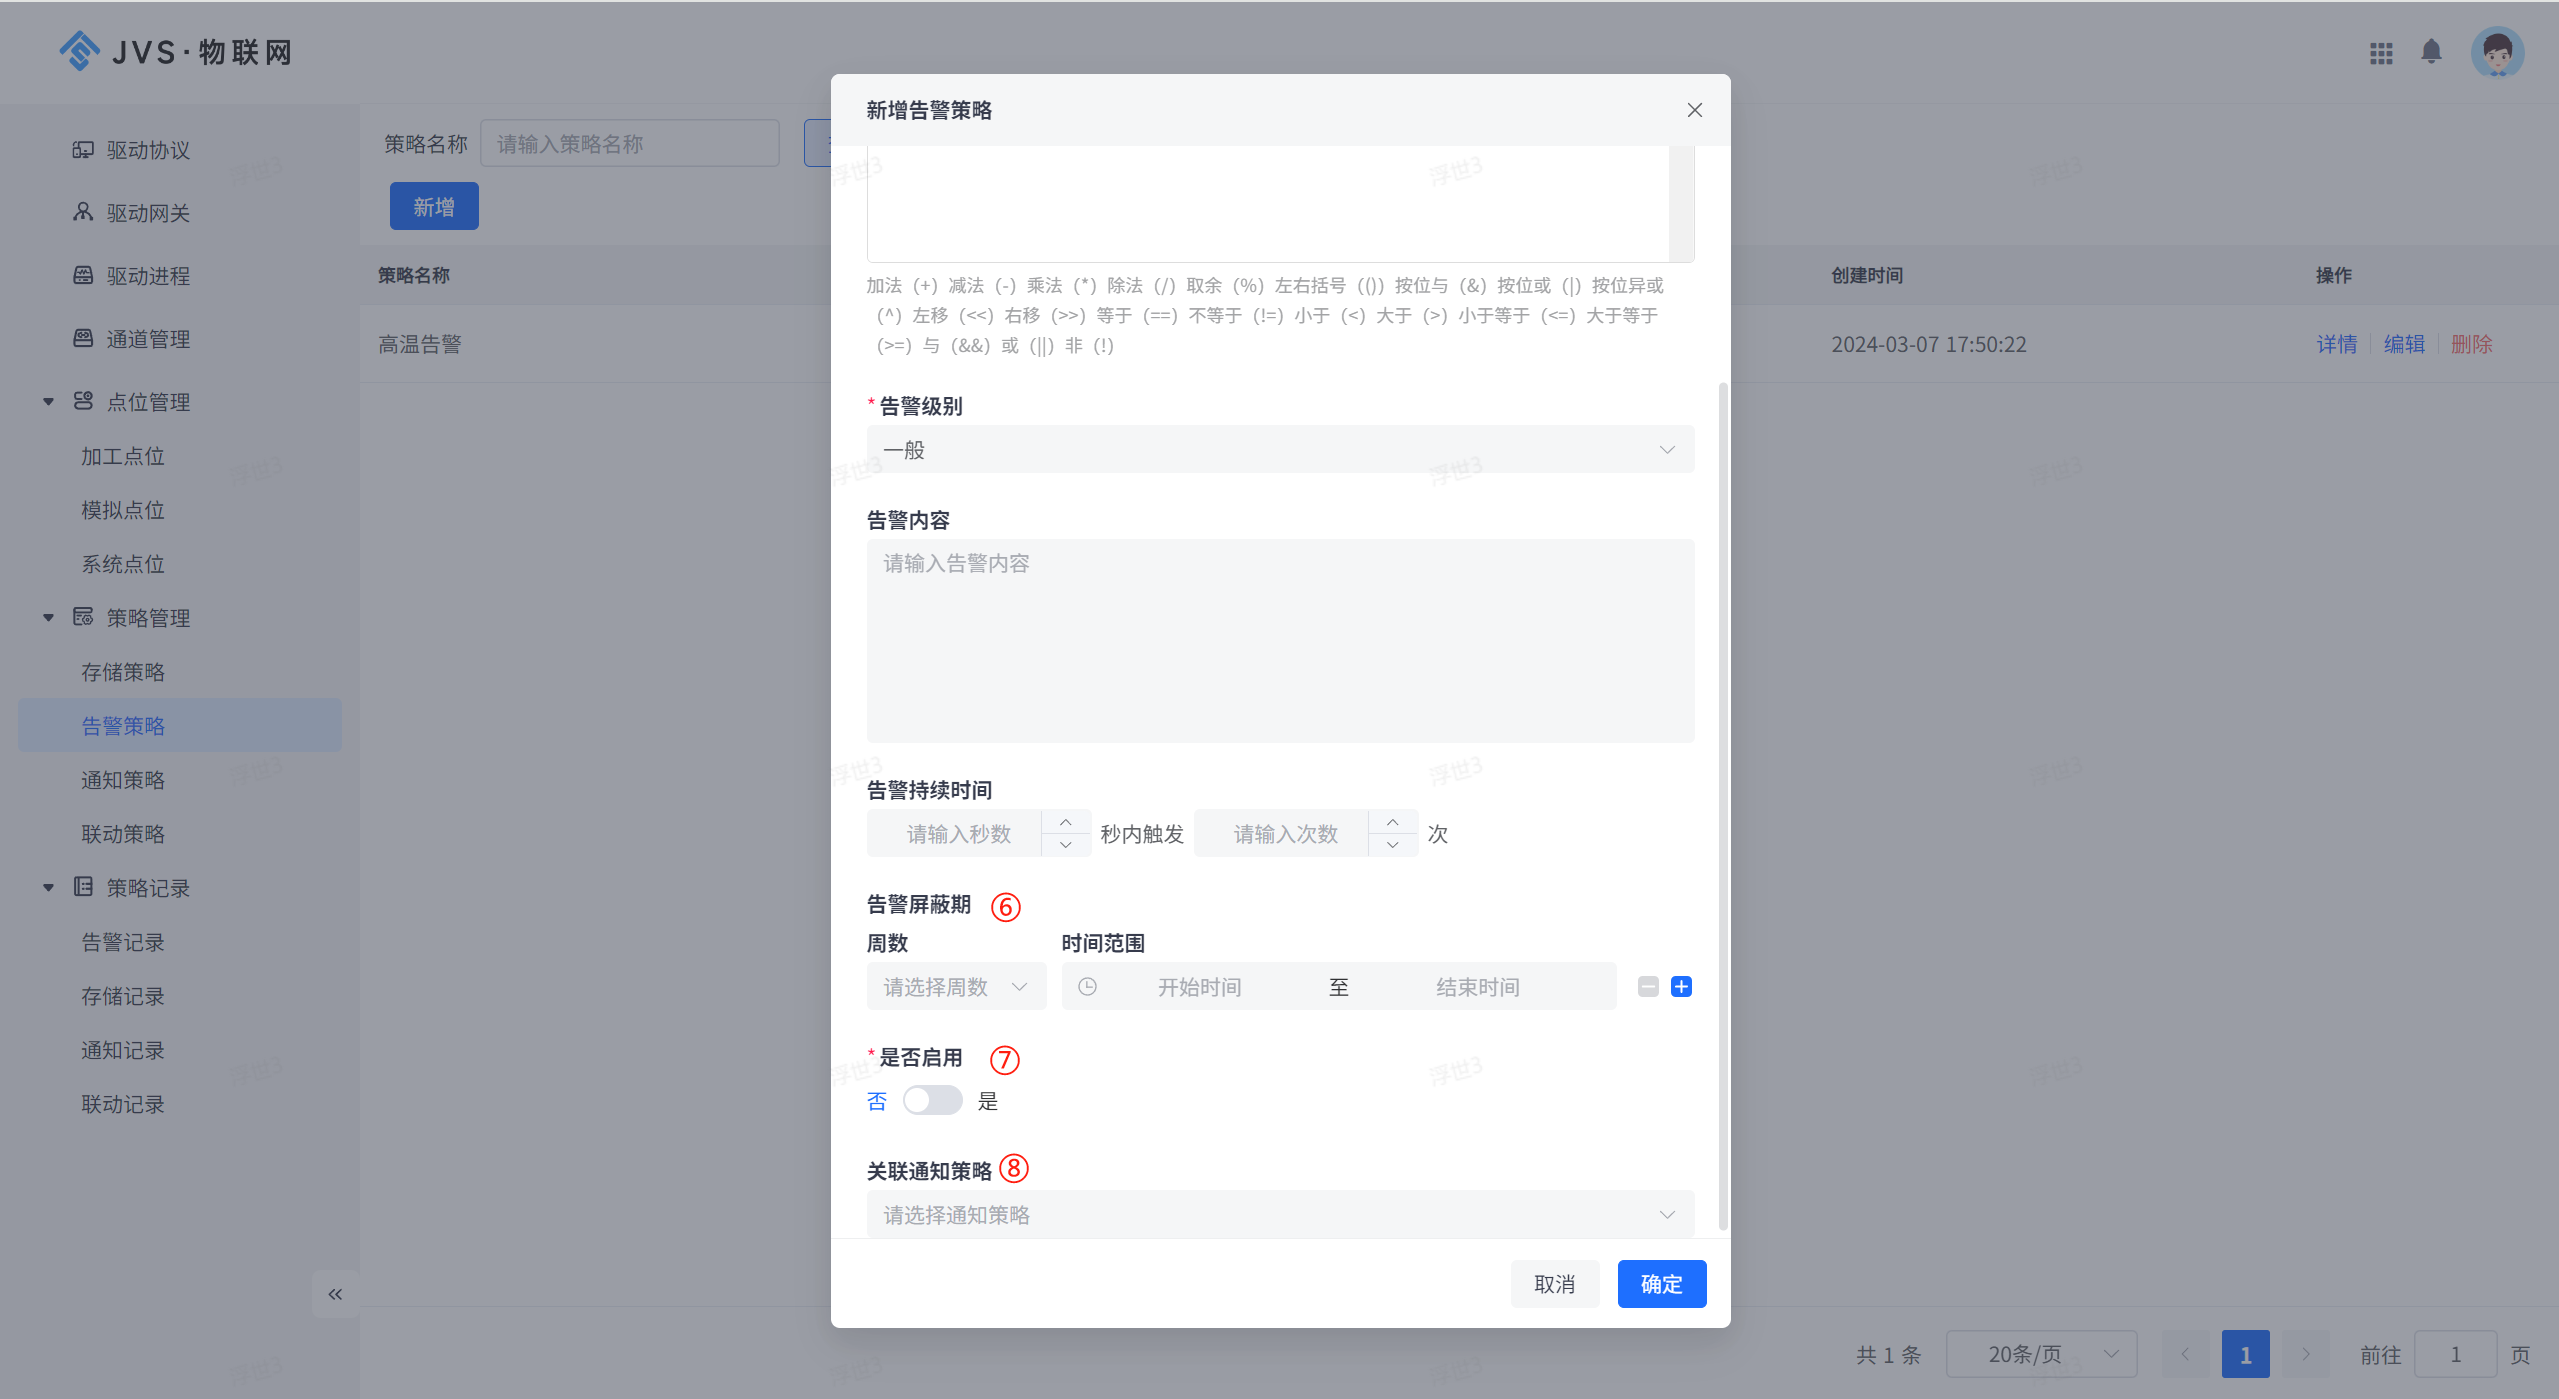Click the clock icon in the time range field
Image resolution: width=2559 pixels, height=1399 pixels.
point(1088,987)
